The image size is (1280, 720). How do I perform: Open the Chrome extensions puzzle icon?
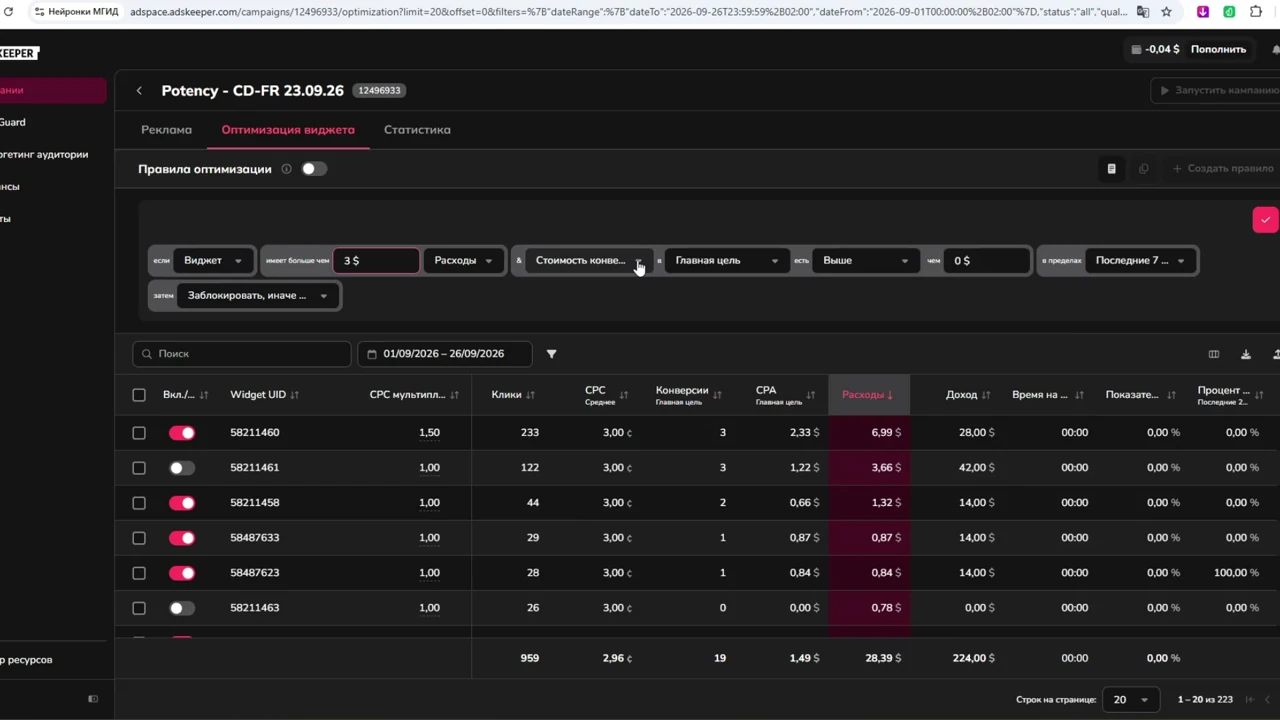click(1256, 12)
